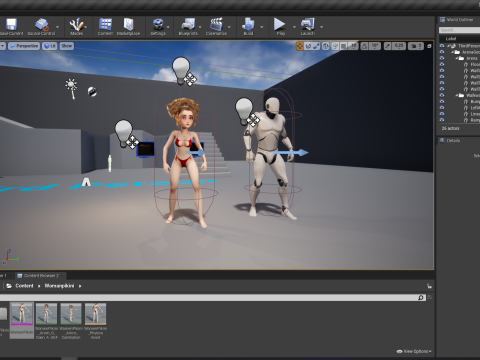Click the Play button in toolbar
480x360 pixels.
point(279,24)
